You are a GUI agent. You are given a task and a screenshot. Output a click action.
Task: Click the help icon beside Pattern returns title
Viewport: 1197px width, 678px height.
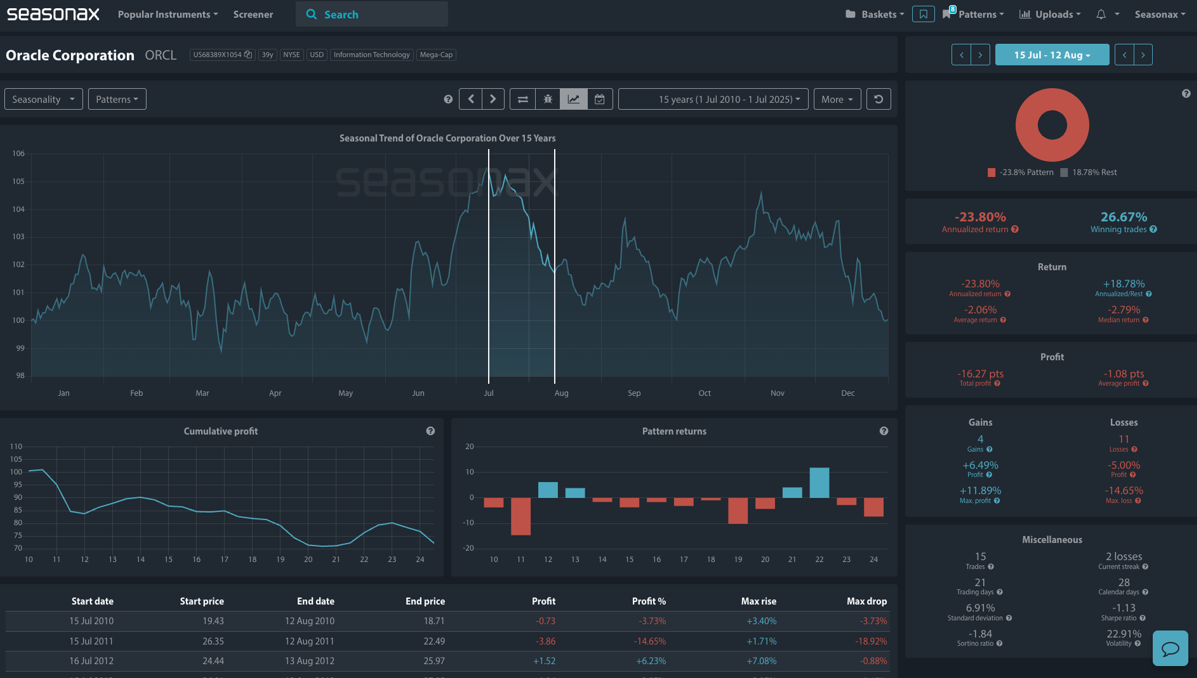point(883,431)
